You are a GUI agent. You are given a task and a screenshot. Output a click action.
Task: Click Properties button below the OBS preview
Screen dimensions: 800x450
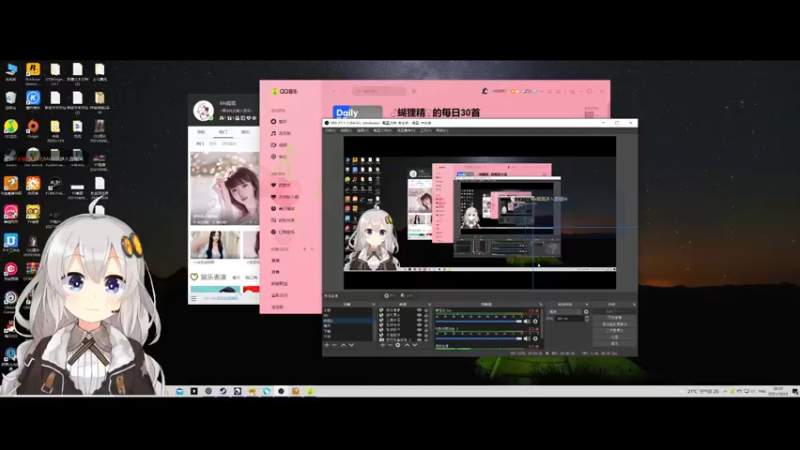pyautogui.click(x=390, y=295)
